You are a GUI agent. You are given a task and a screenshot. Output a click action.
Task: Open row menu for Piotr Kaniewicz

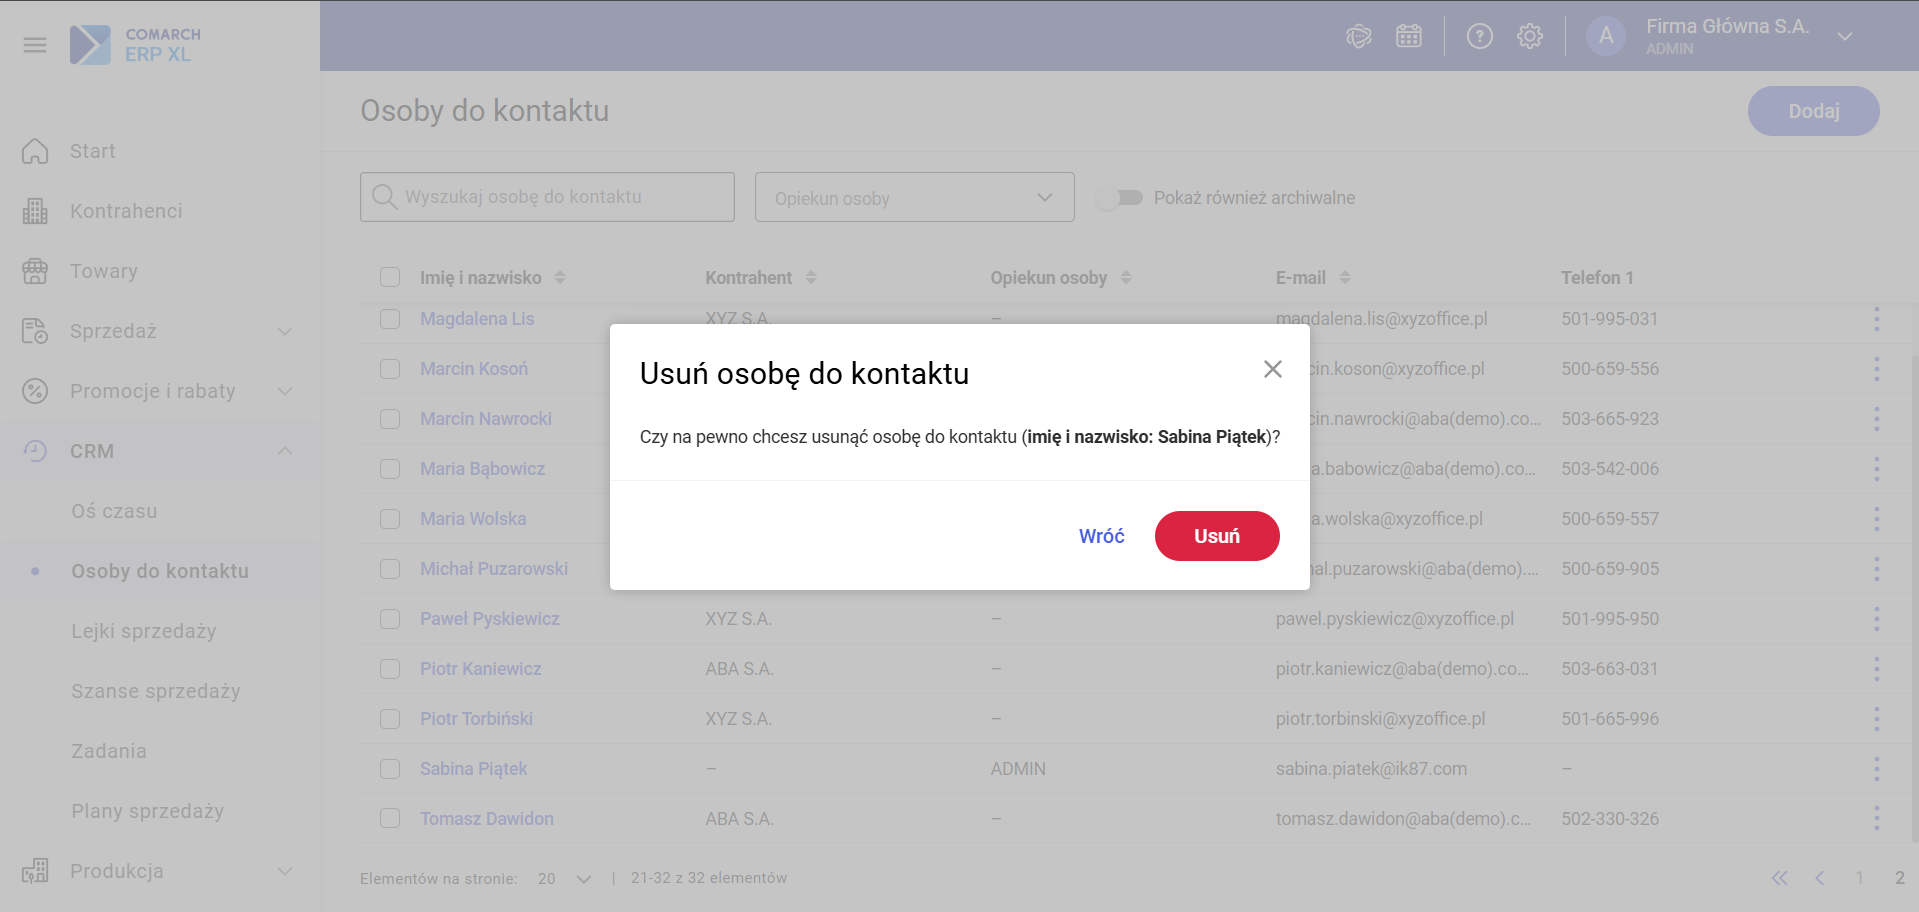point(1876,669)
